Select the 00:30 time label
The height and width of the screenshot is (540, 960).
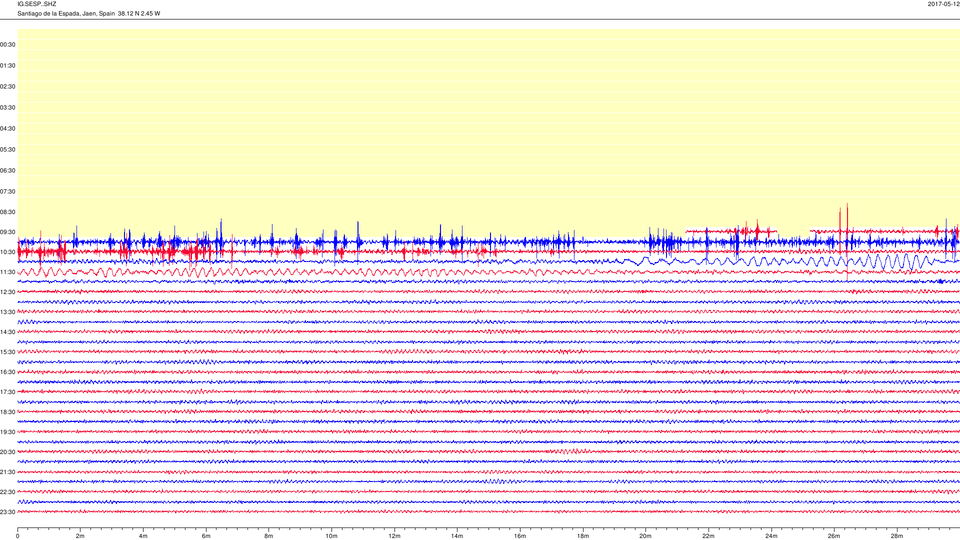pos(8,45)
